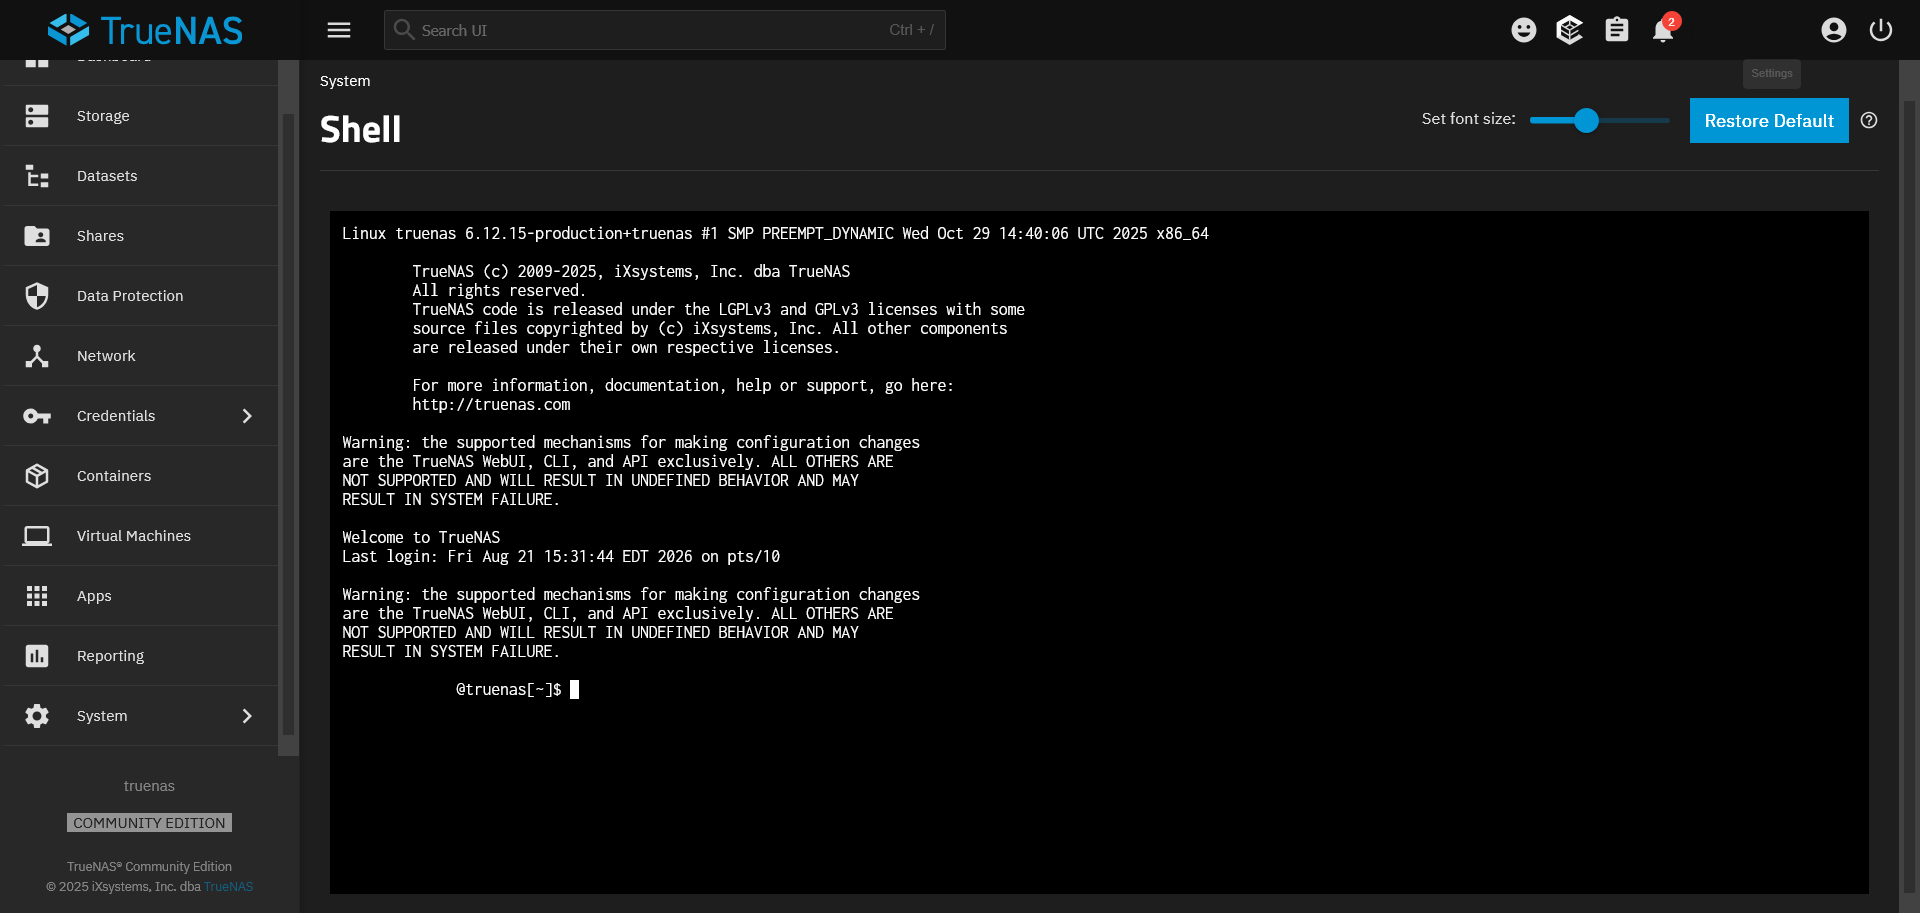Screen dimensions: 1920x913
Task: Click the Virtual Machines laptop icon
Action: pos(37,536)
